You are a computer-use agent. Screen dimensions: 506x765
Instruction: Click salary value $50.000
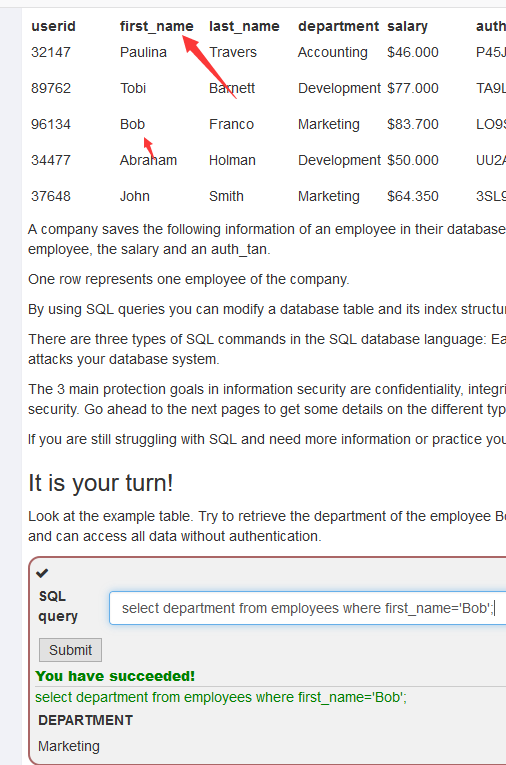(413, 160)
